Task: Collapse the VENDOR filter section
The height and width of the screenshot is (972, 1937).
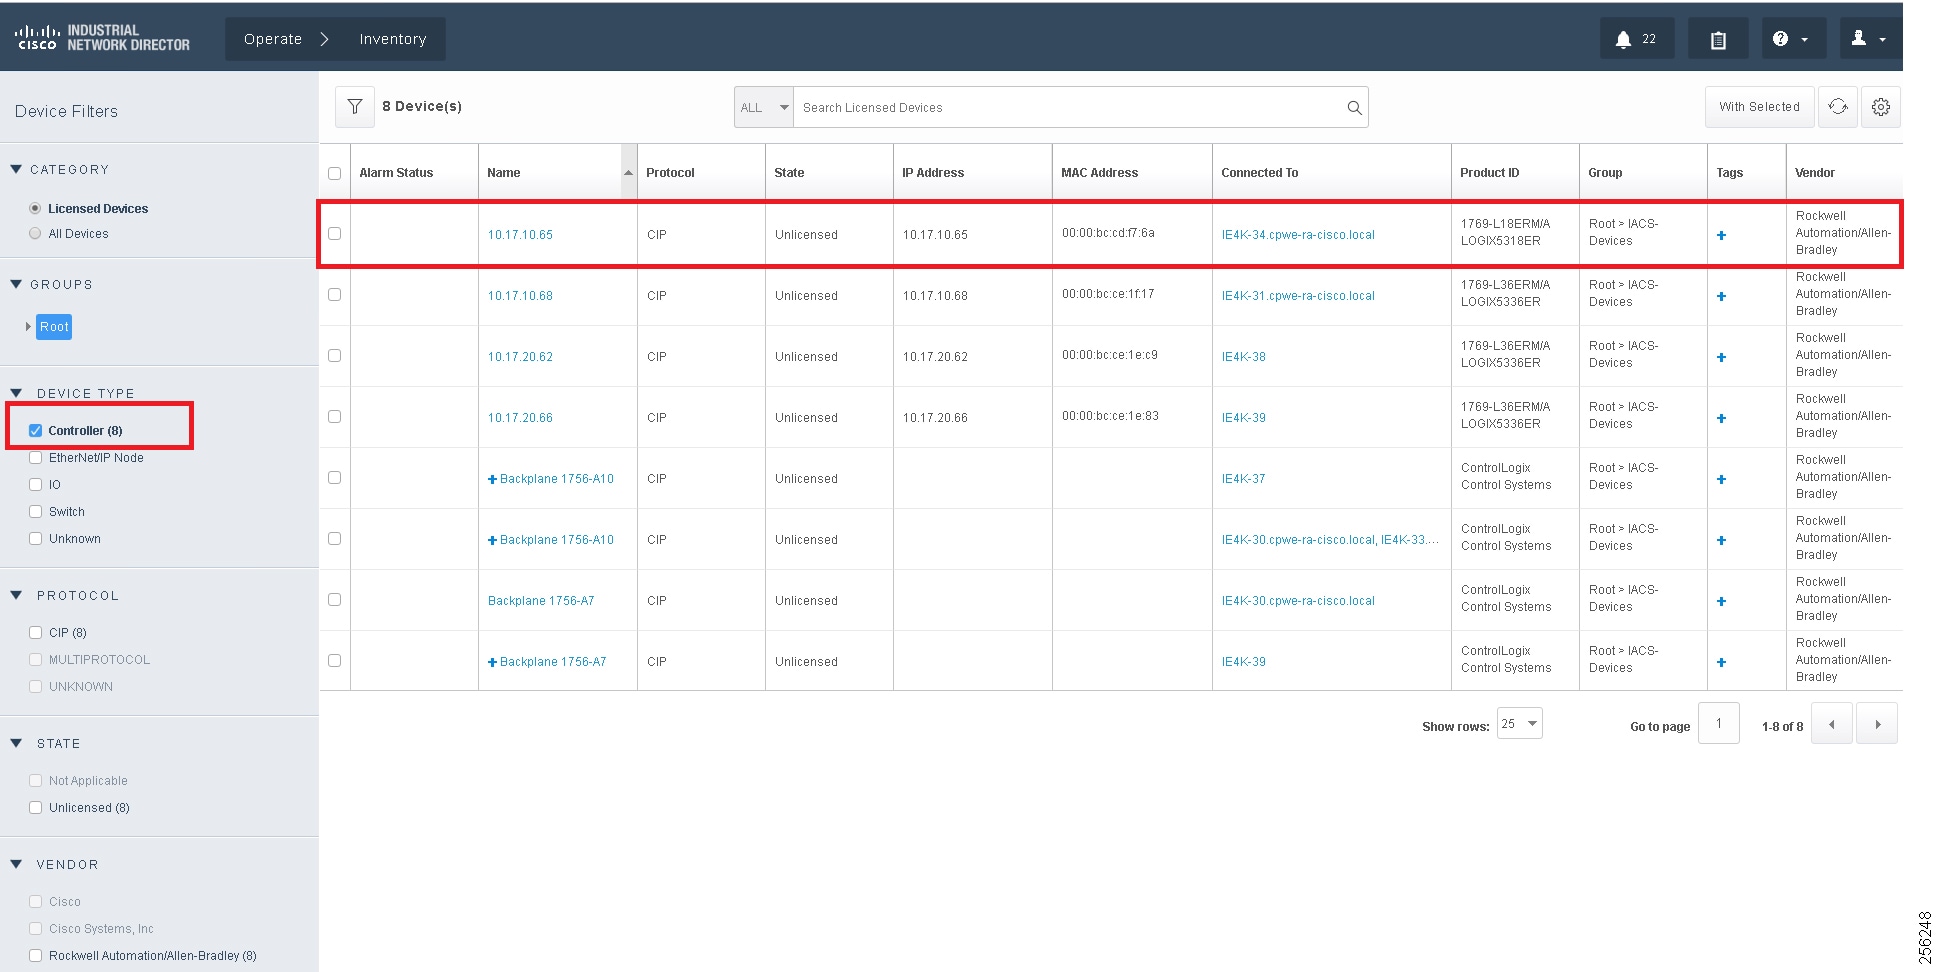Action: pos(16,864)
